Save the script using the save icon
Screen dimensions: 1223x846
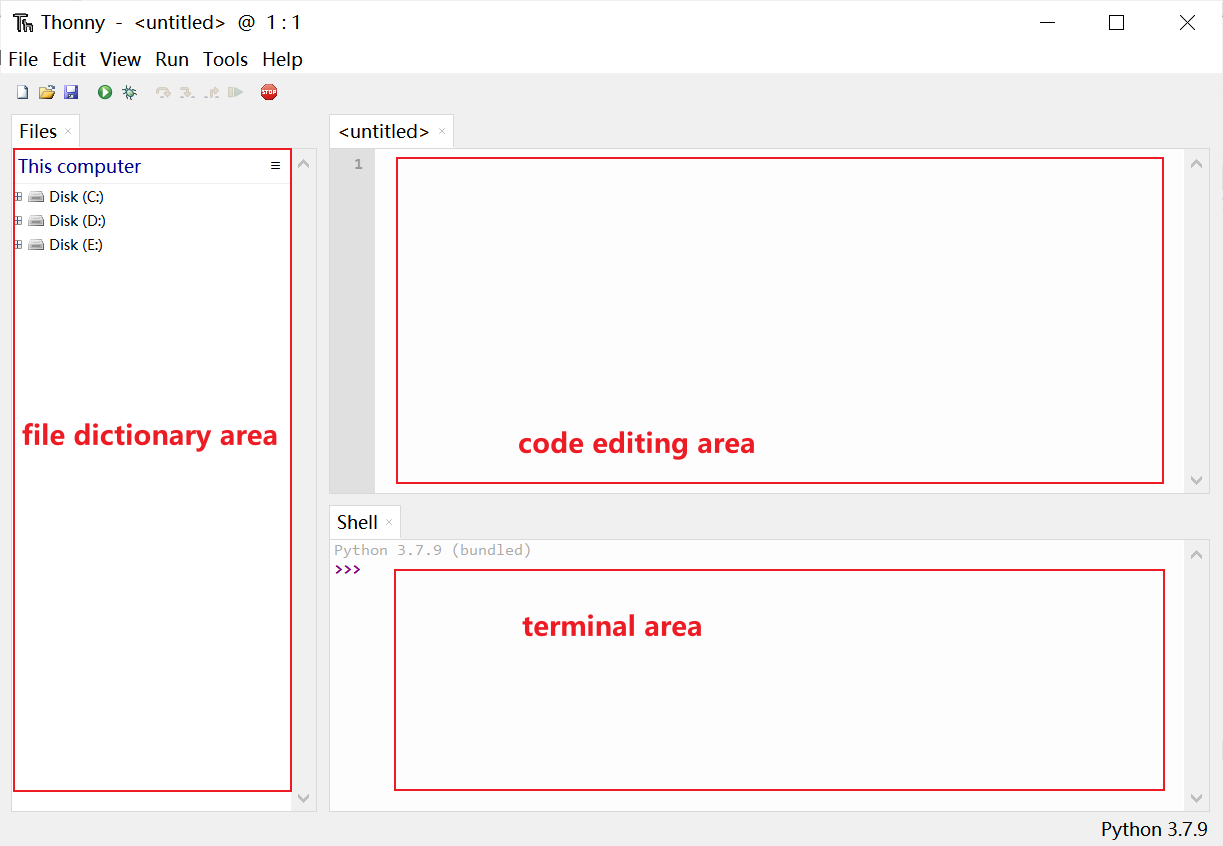71,91
